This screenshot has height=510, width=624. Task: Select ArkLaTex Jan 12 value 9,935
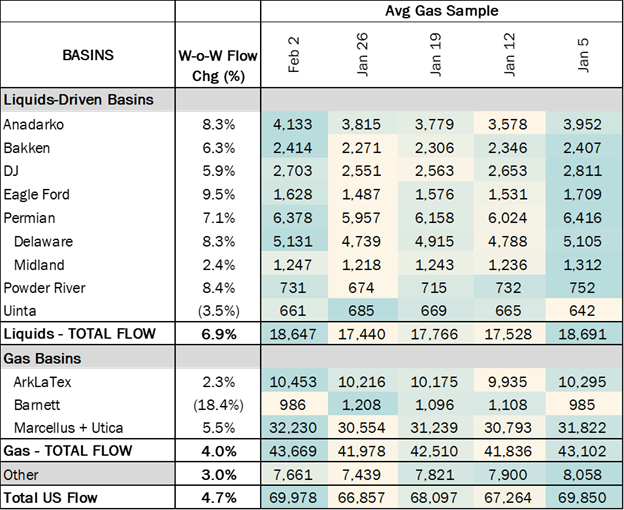coord(508,382)
